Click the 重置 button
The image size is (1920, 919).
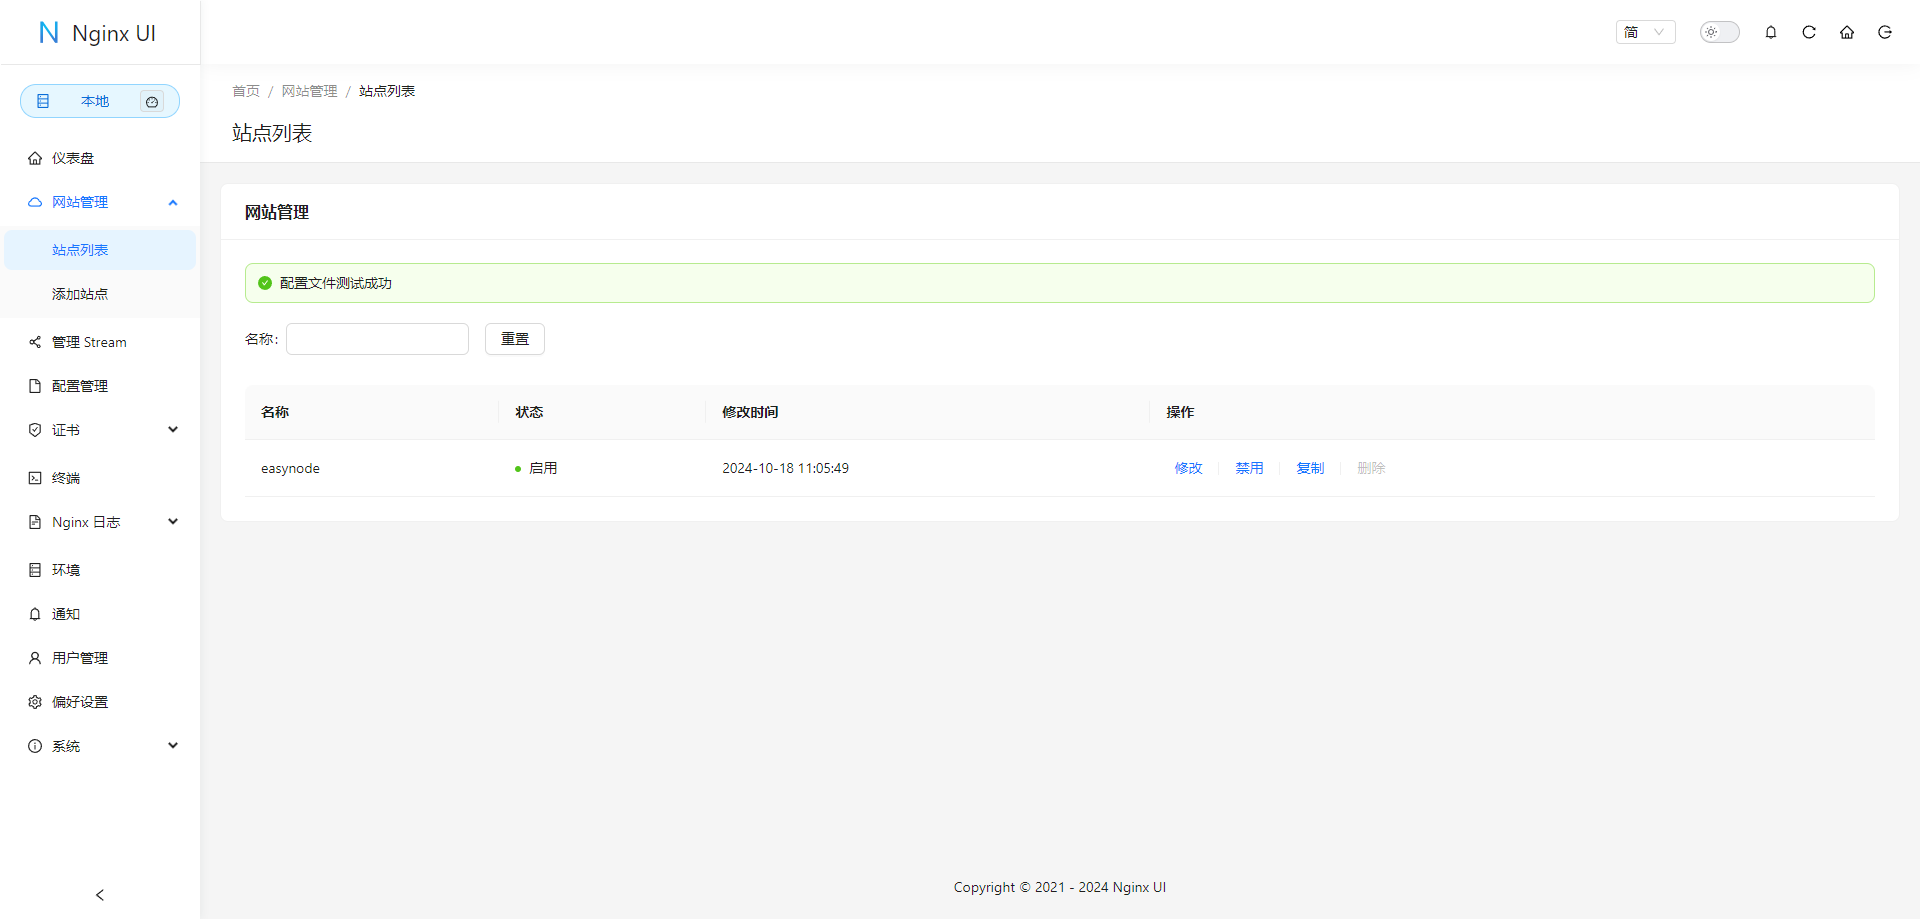click(x=515, y=339)
